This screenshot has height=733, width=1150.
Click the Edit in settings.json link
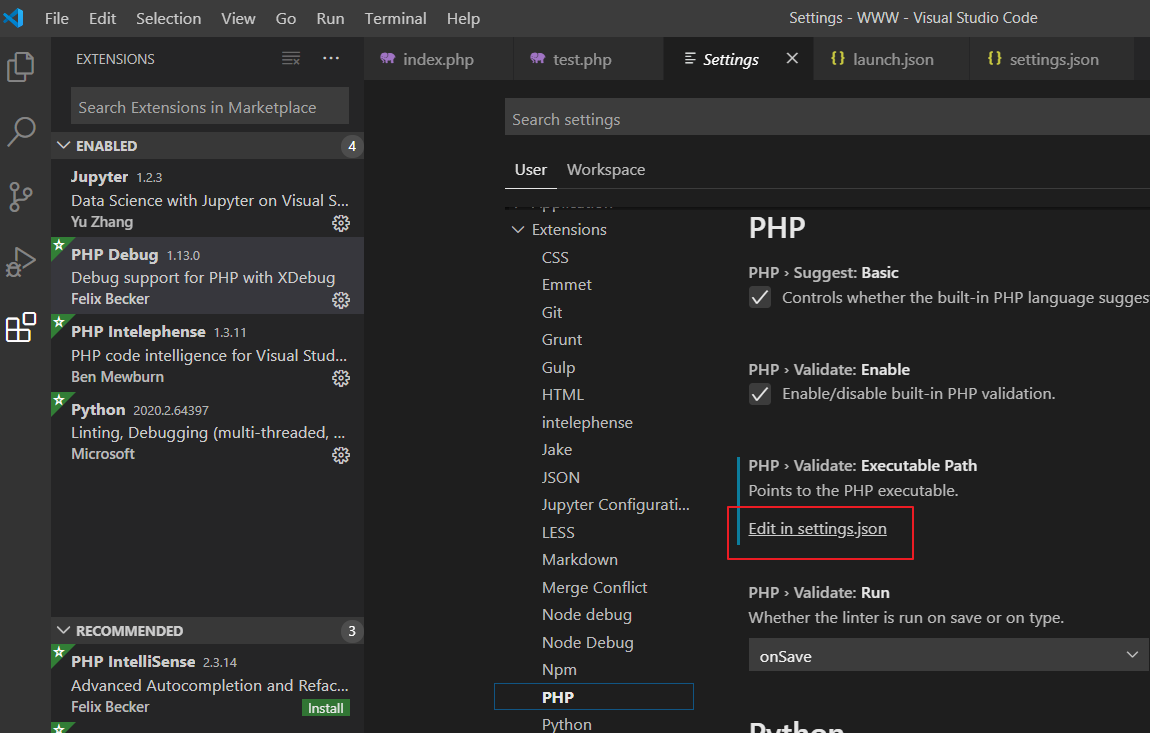click(819, 528)
